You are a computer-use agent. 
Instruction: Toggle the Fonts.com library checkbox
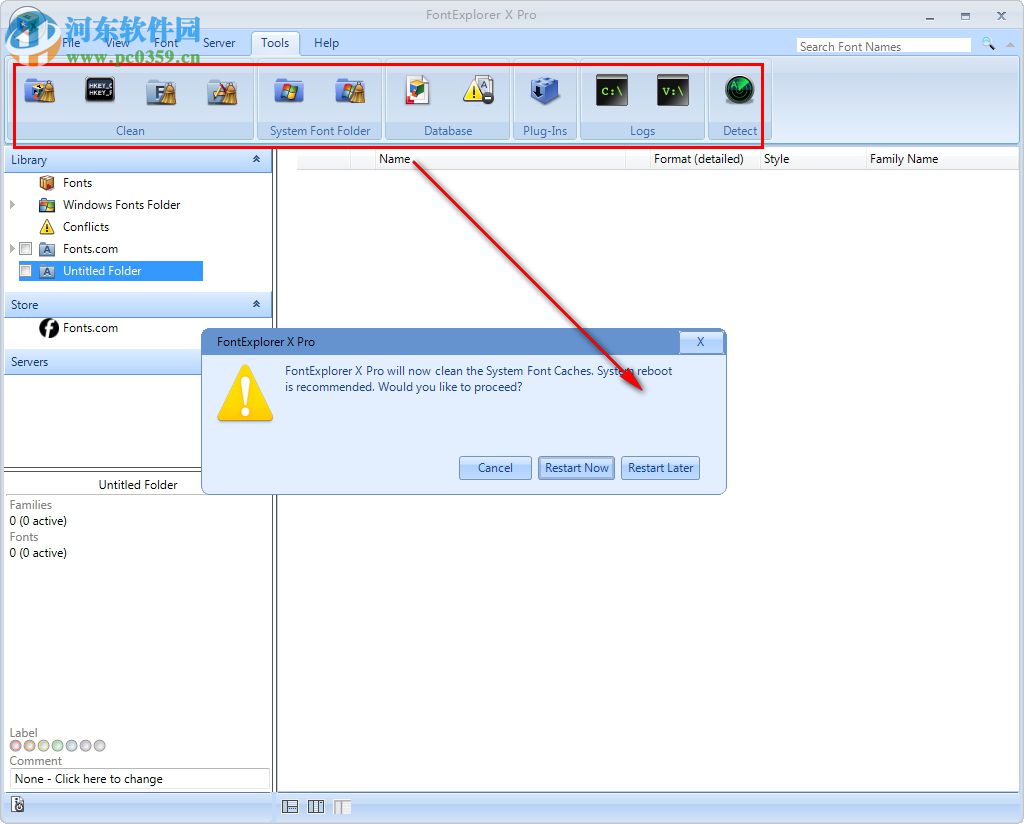[x=25, y=248]
